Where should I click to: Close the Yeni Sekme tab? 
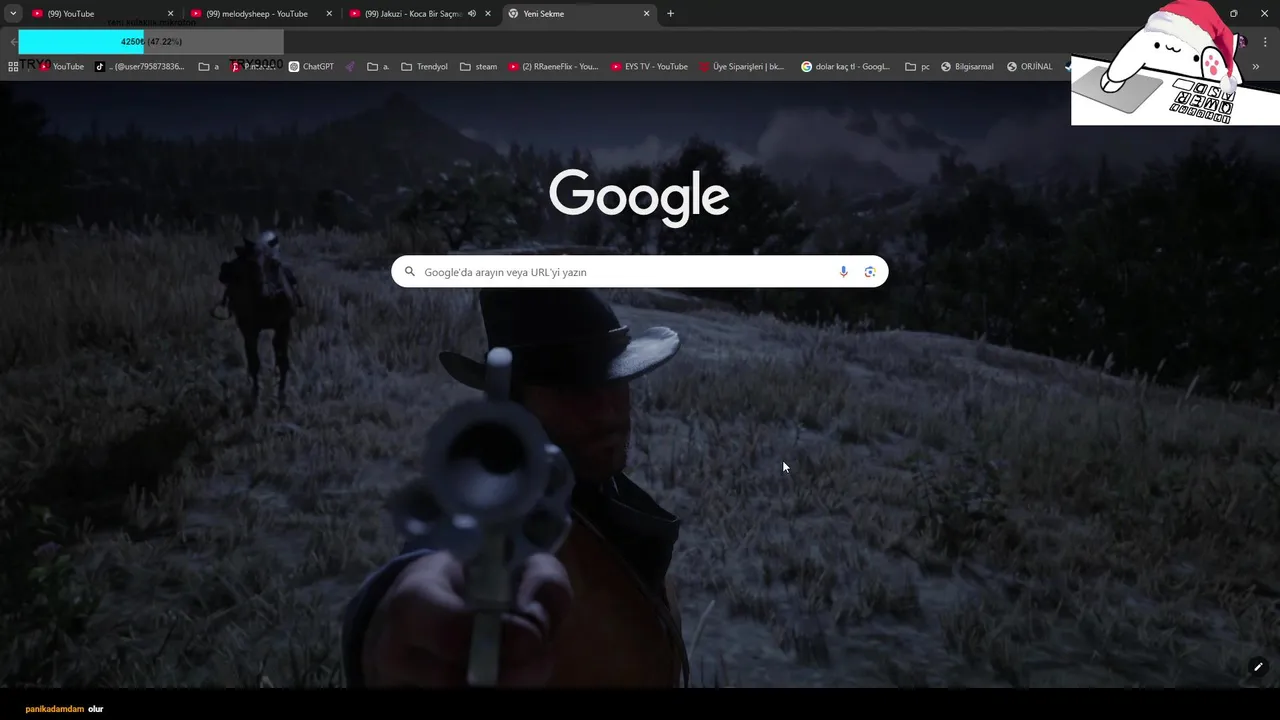pos(646,14)
